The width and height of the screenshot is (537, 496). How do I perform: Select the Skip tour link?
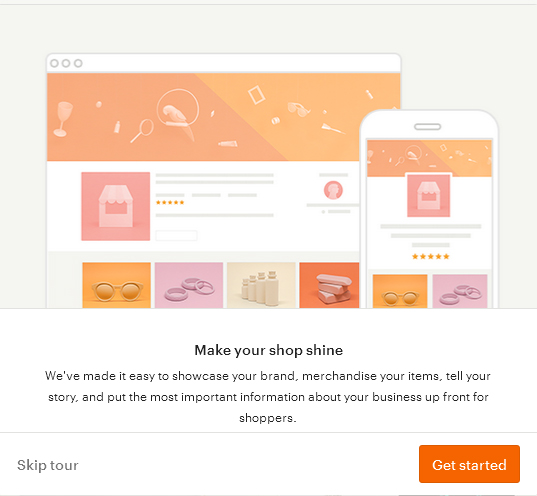click(48, 465)
